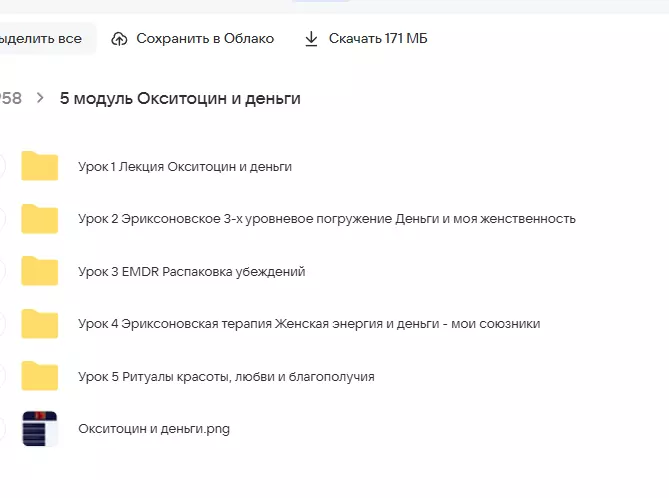Open the Окситоцин и деньги.png thumbnail
The height and width of the screenshot is (498, 669).
[x=40, y=429]
